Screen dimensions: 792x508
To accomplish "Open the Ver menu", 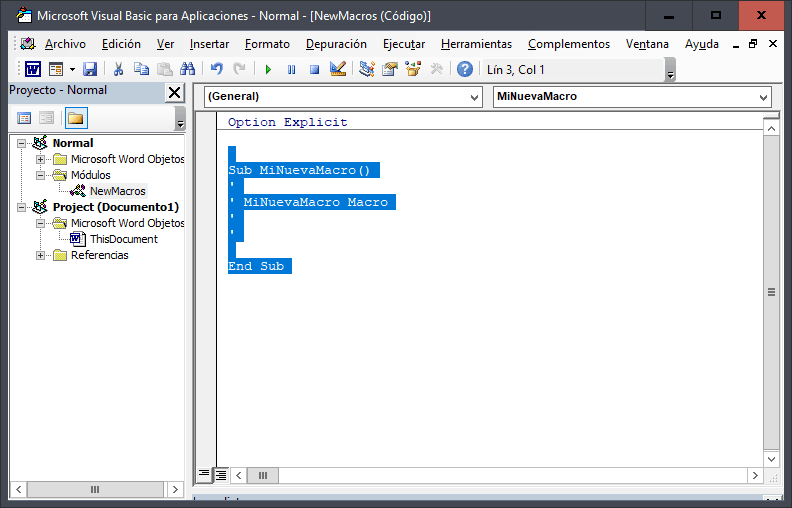I will tap(165, 44).
